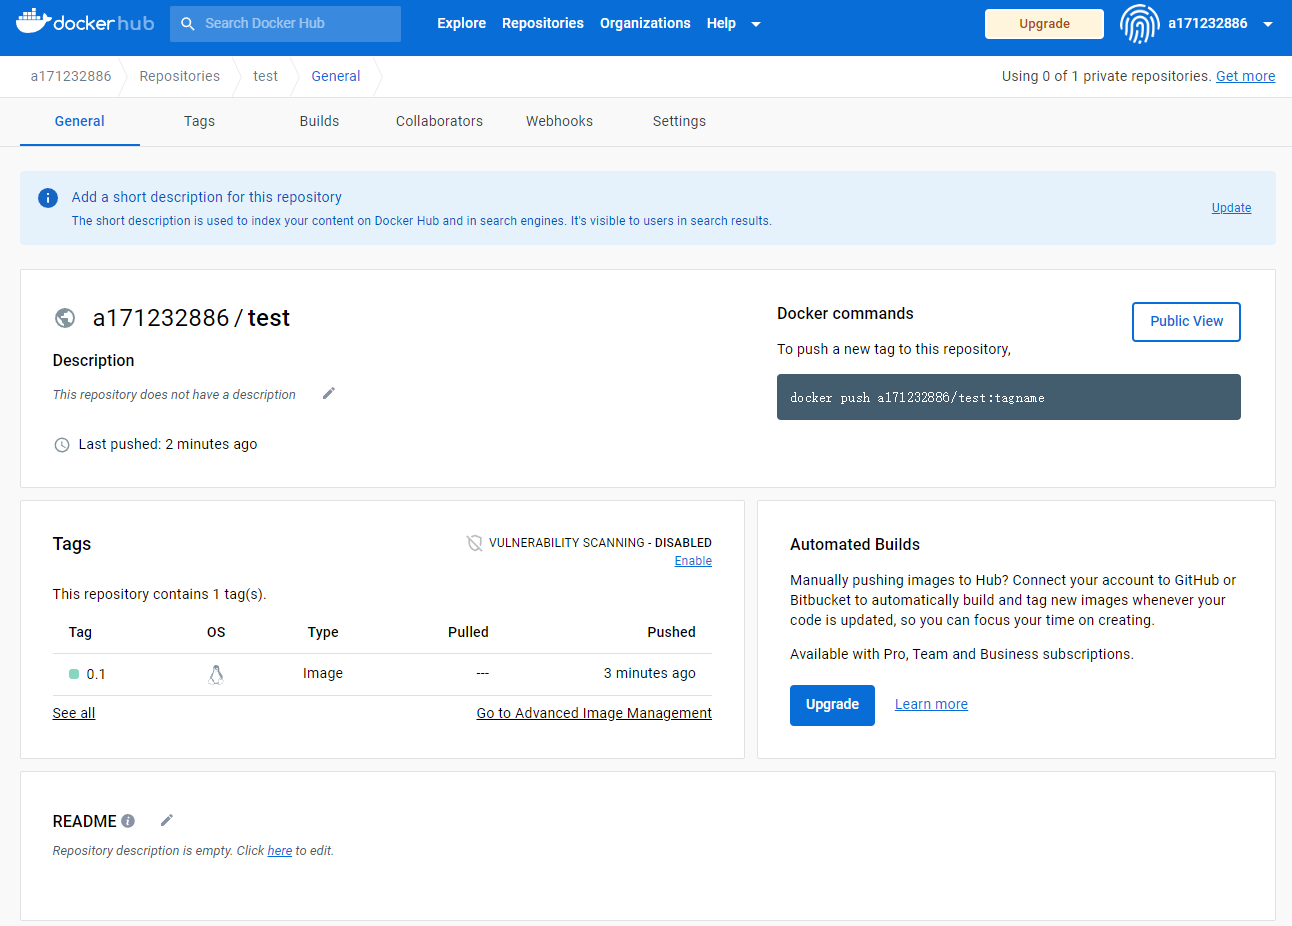Open Go to Advanced Image Management link

pos(594,713)
